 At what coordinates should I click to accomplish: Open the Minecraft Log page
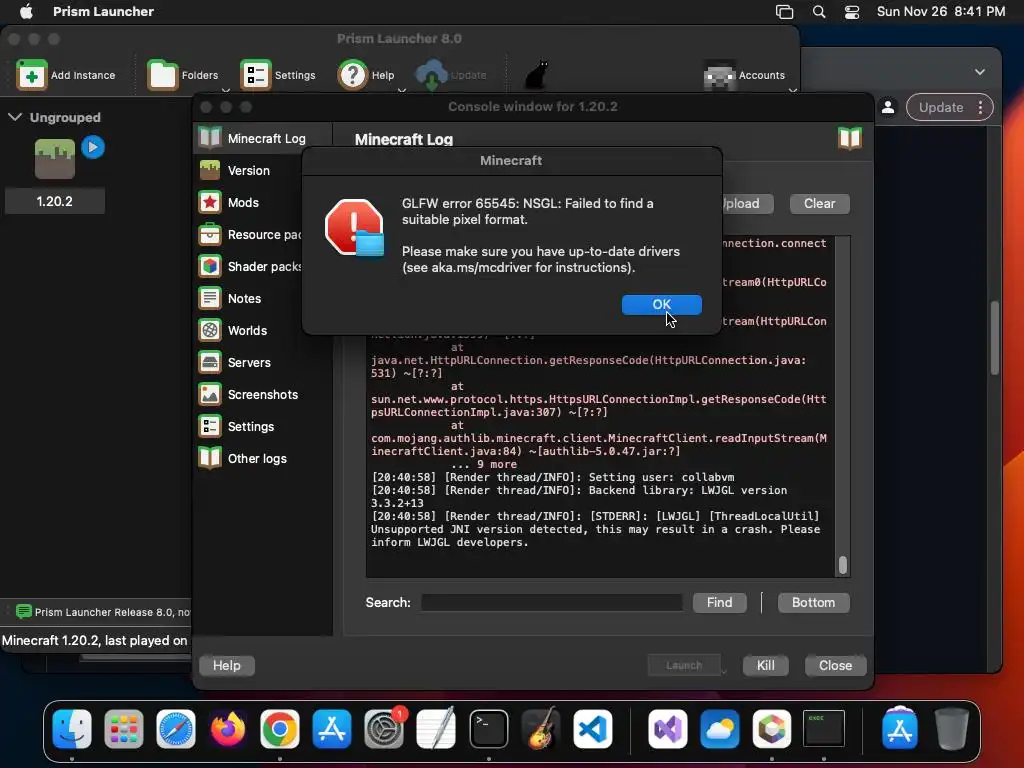coord(263,138)
